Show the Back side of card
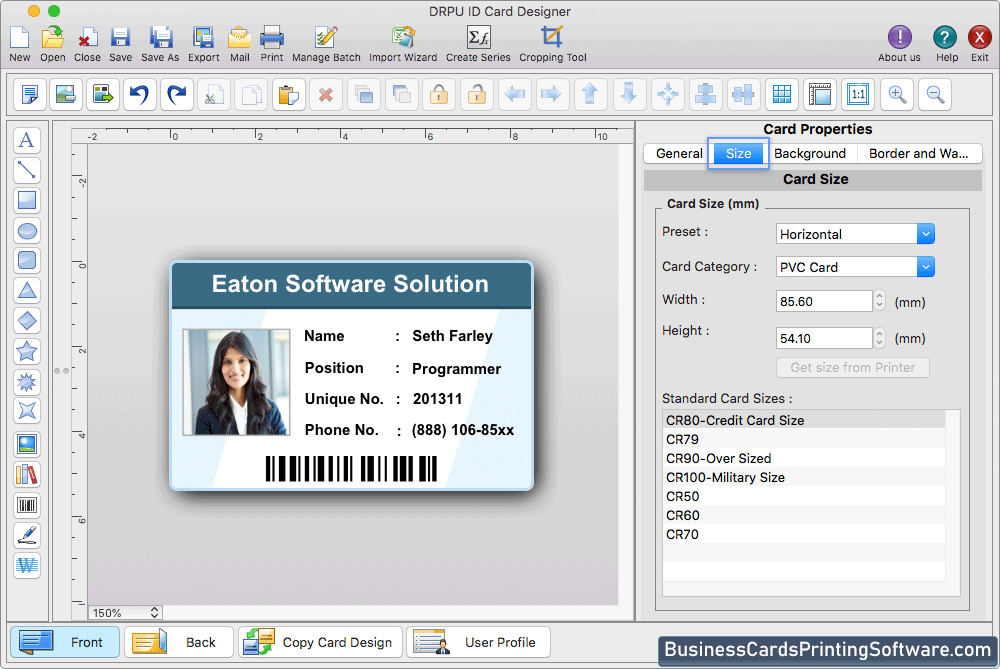 click(179, 642)
